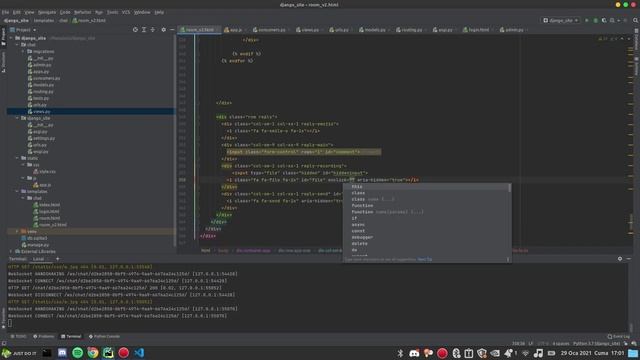Image resolution: width=640 pixels, height=360 pixels.
Task: Click the Collapse All icon in Project panel header
Action: click(153, 29)
